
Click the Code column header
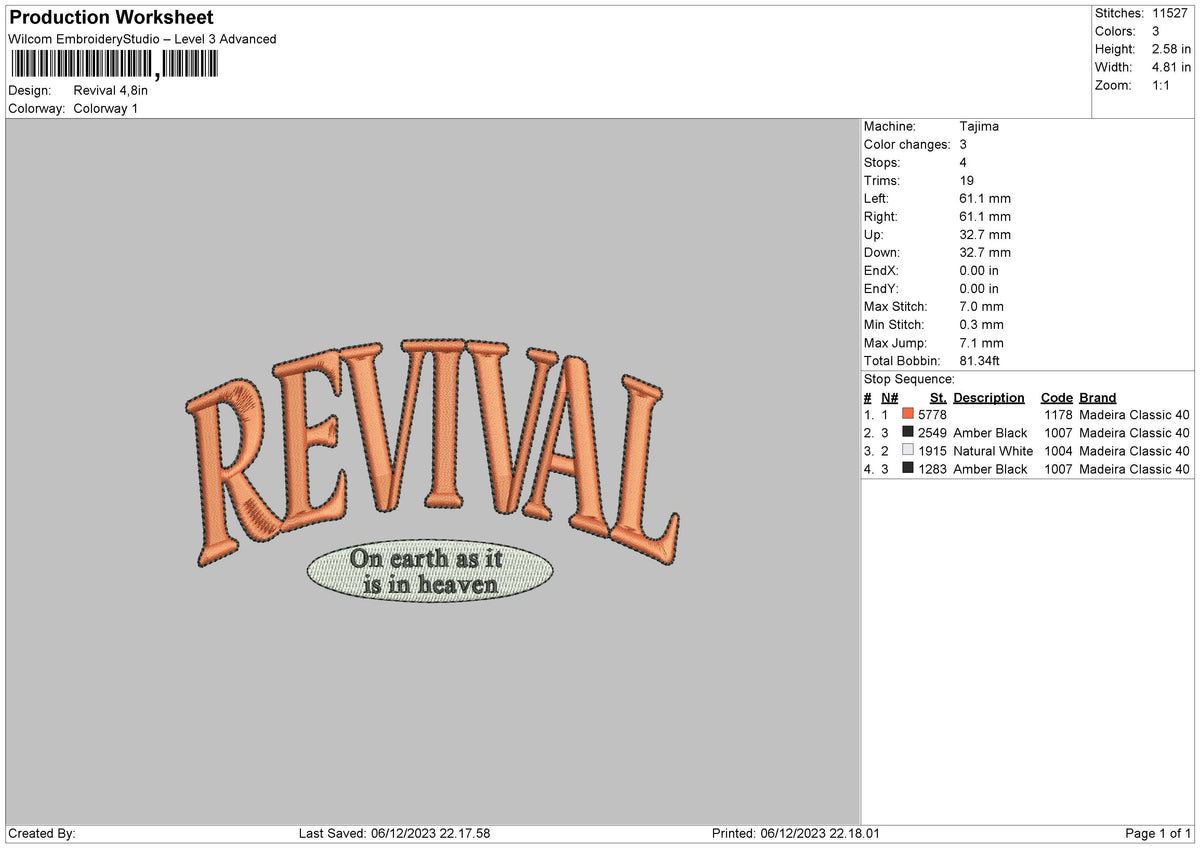[x=1057, y=397]
